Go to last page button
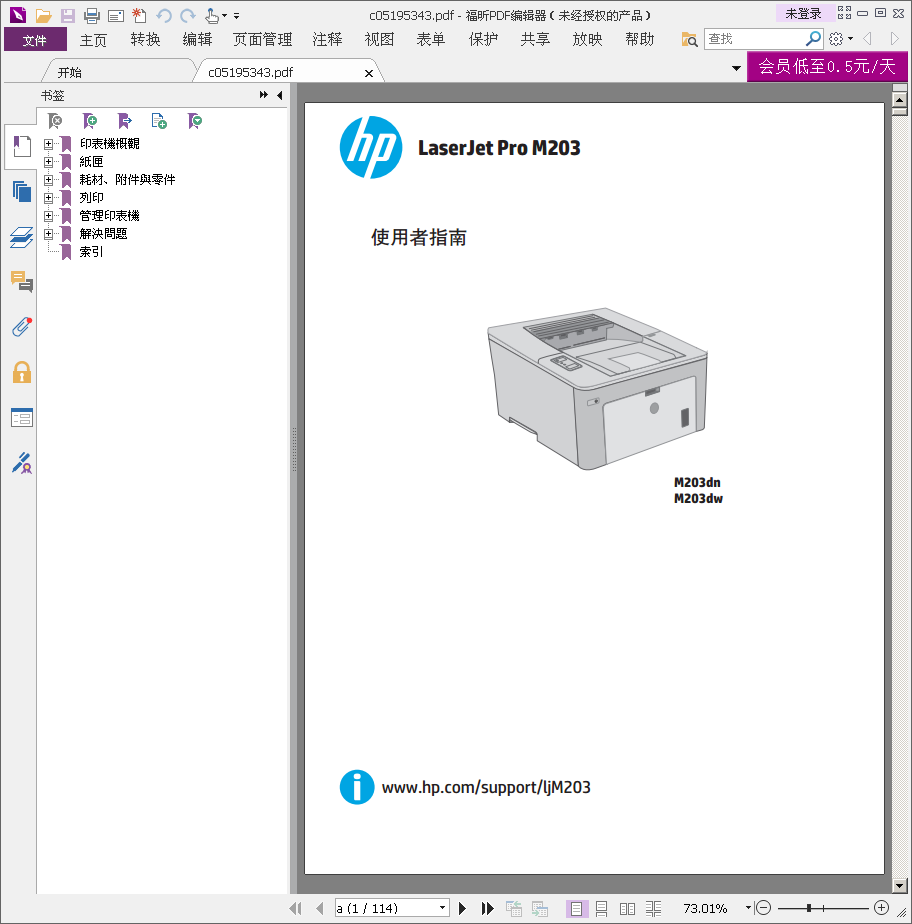This screenshot has width=912, height=924. pos(487,908)
